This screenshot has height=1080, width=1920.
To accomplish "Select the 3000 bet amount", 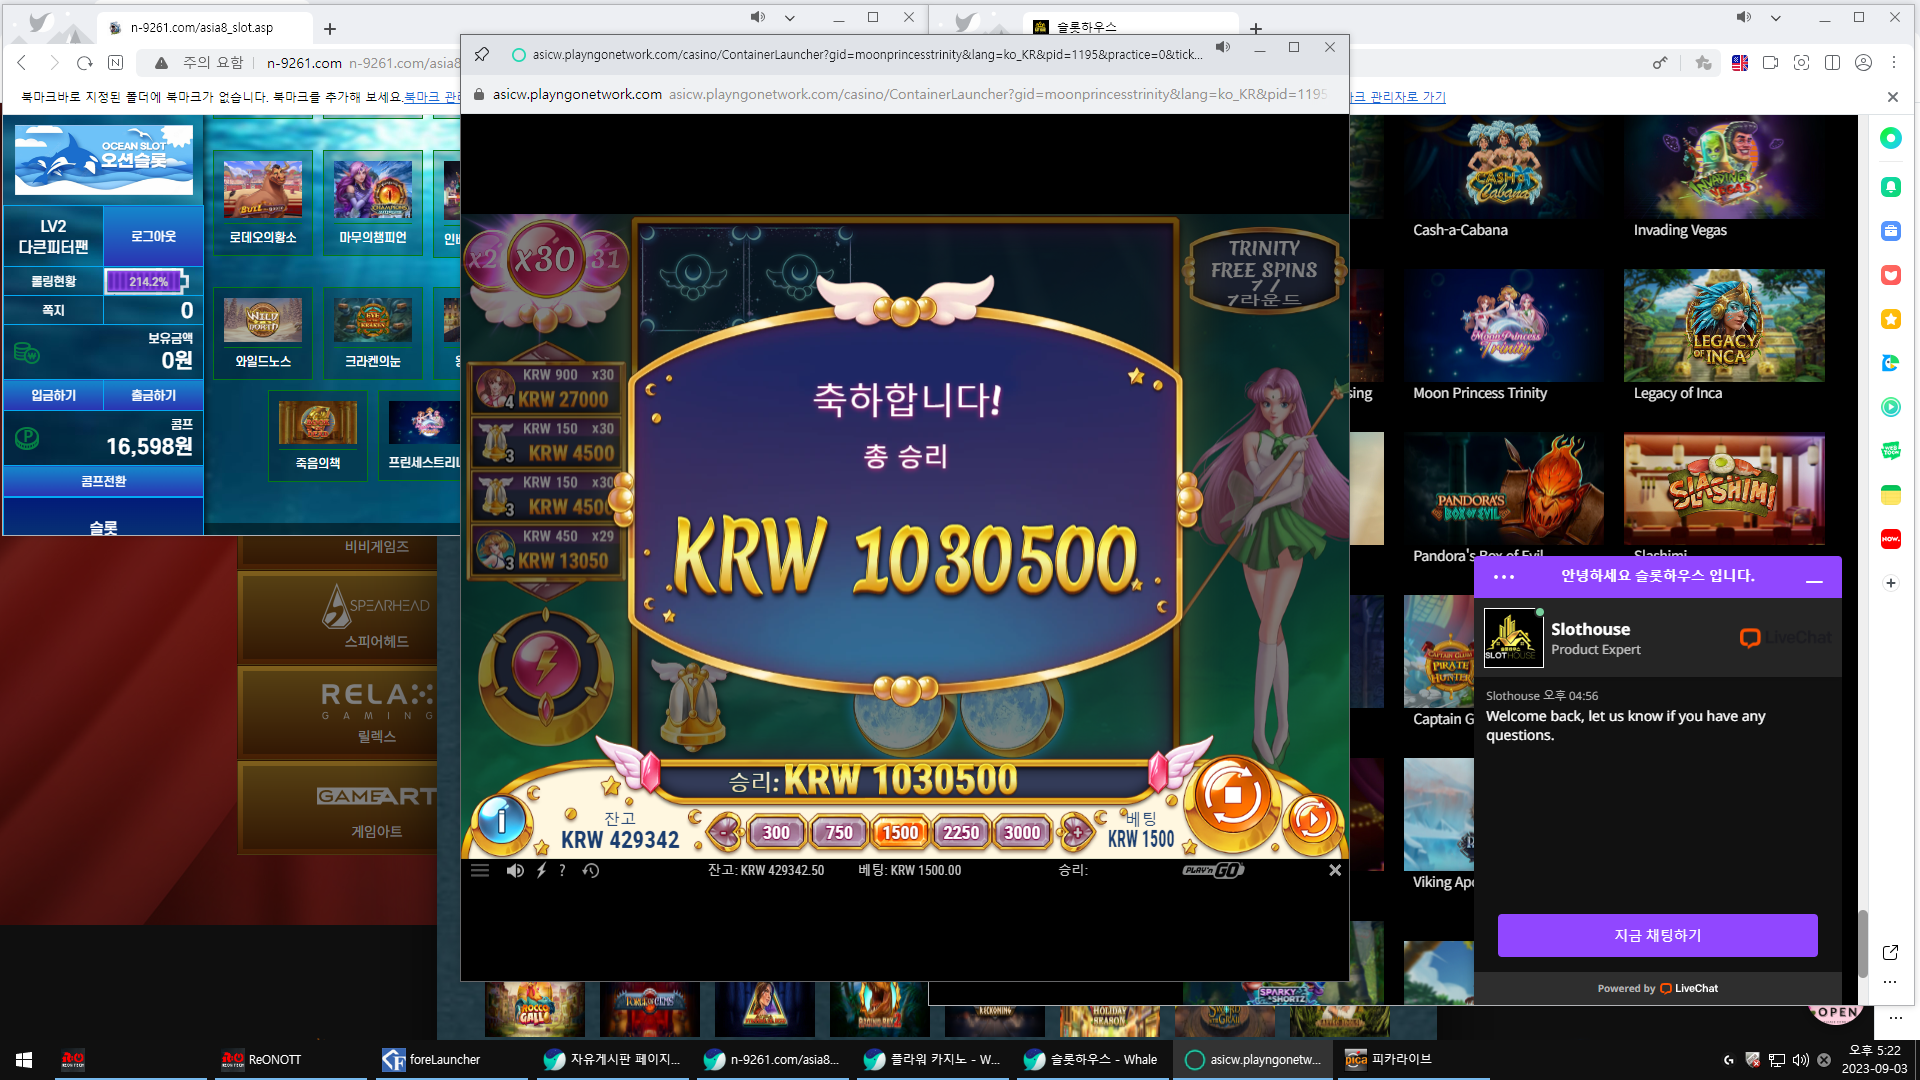I will tap(1022, 832).
